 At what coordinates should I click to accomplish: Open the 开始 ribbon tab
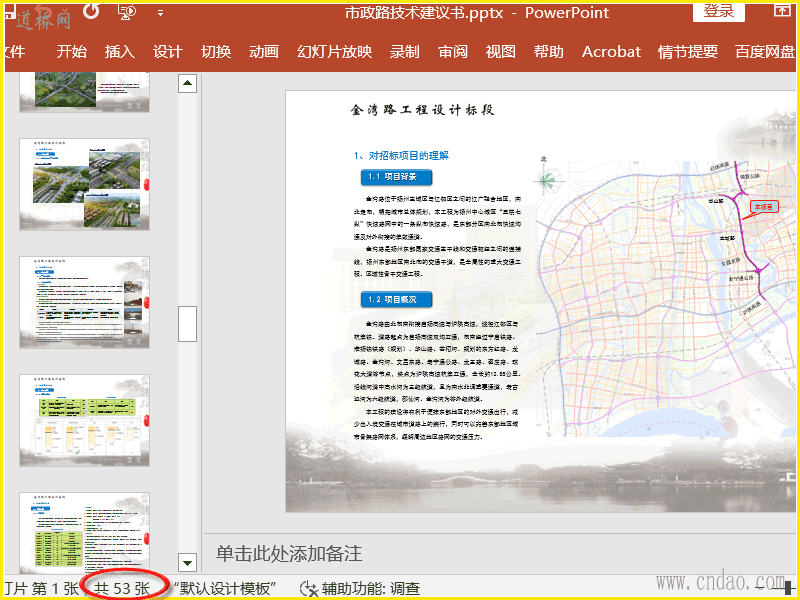click(x=72, y=52)
